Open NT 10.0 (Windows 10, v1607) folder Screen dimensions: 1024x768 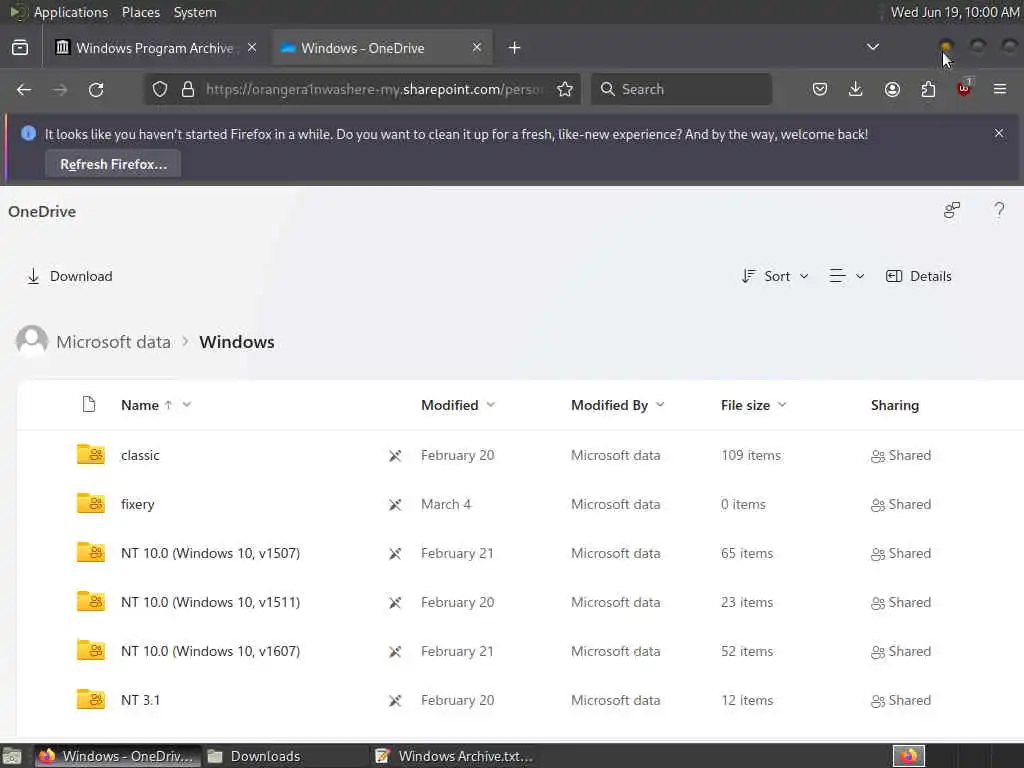pyautogui.click(x=210, y=651)
